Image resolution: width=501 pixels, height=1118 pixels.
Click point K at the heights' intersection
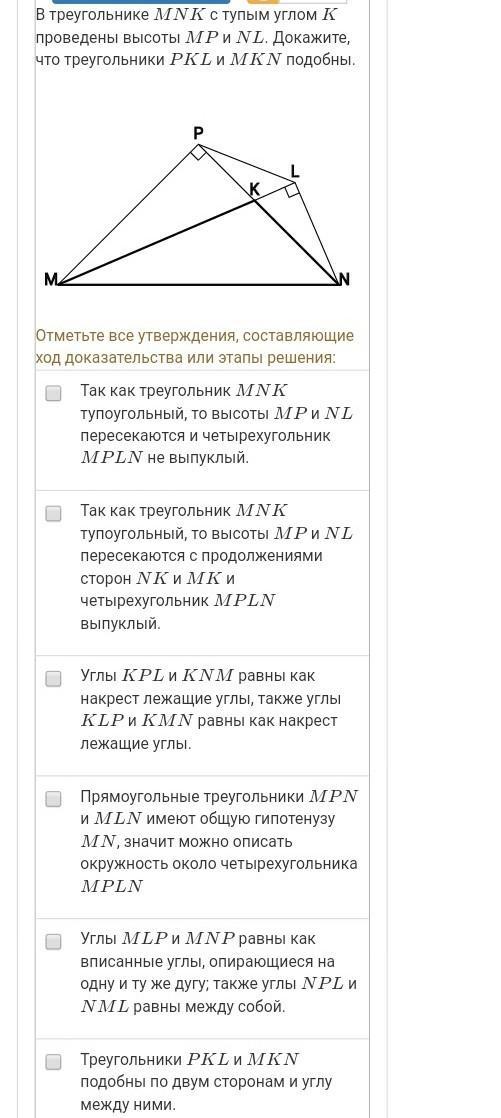[254, 190]
